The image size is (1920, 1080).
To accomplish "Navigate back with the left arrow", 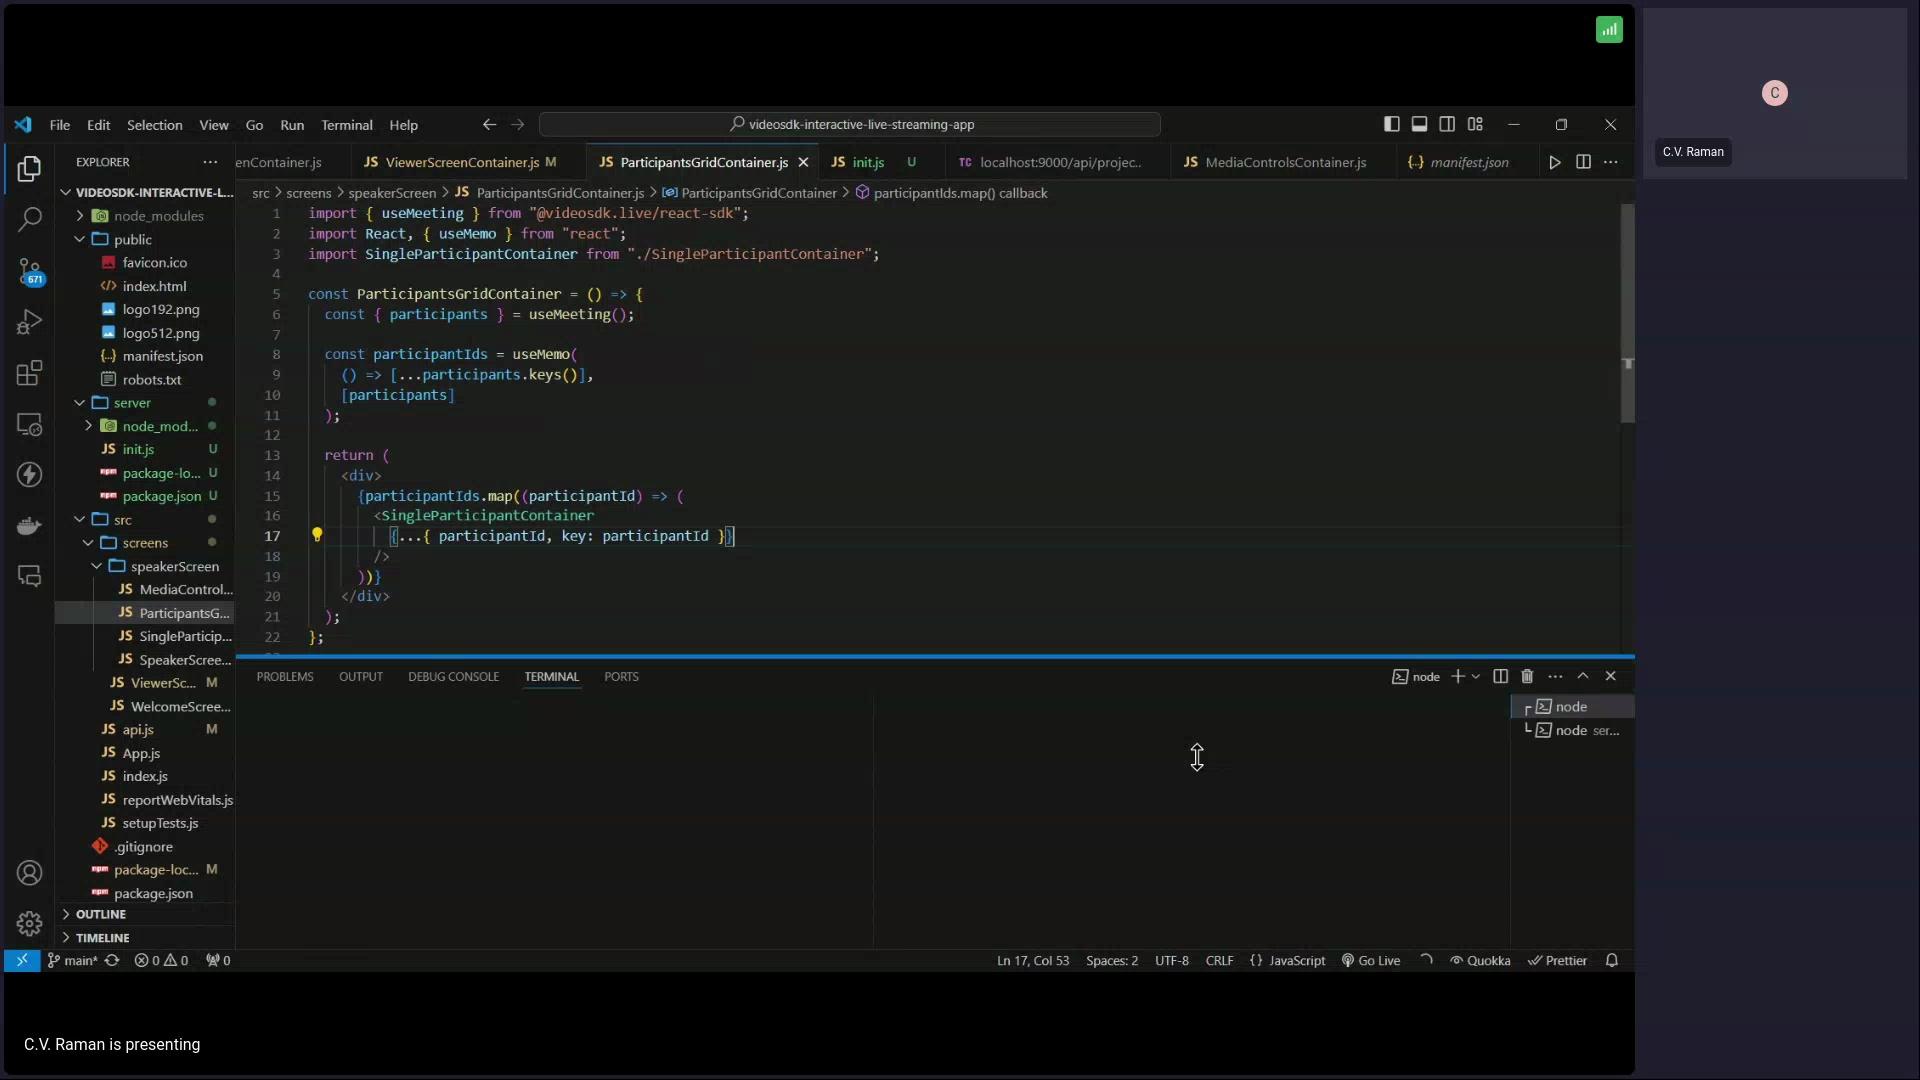I will (489, 125).
